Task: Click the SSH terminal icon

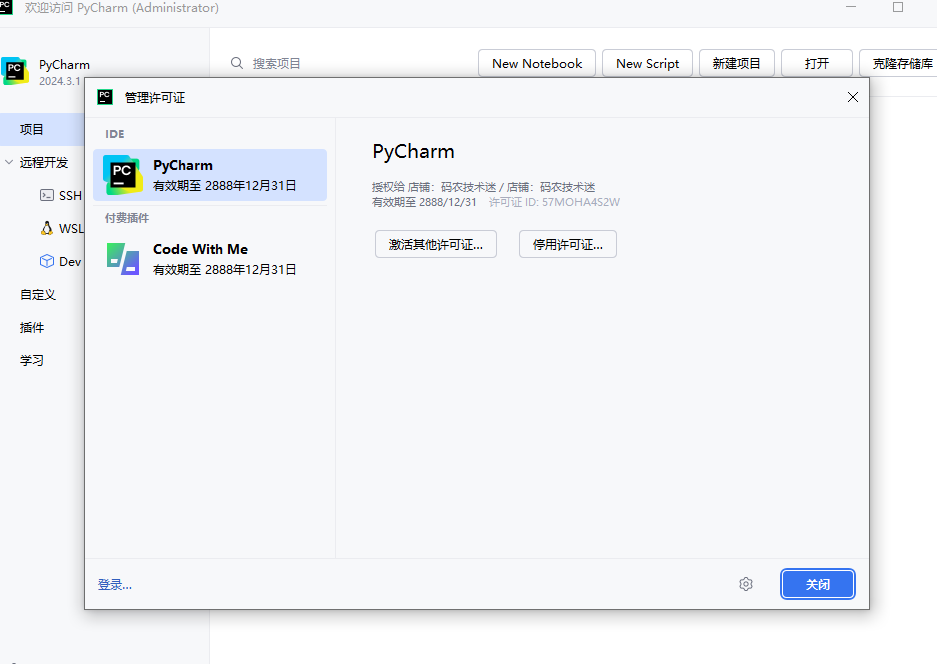Action: coord(47,195)
